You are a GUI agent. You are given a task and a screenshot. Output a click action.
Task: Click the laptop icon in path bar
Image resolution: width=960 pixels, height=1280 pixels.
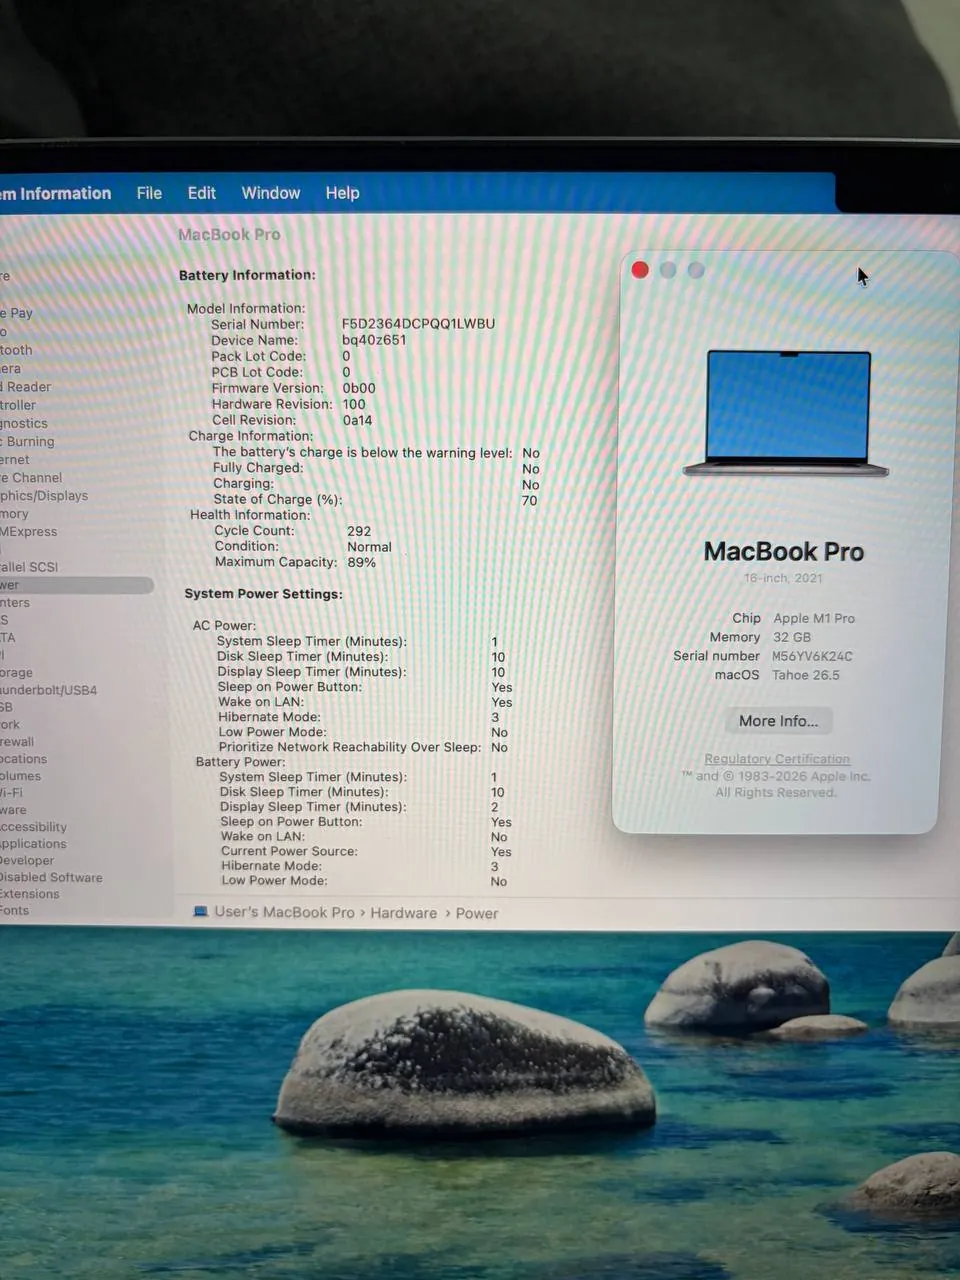click(200, 912)
